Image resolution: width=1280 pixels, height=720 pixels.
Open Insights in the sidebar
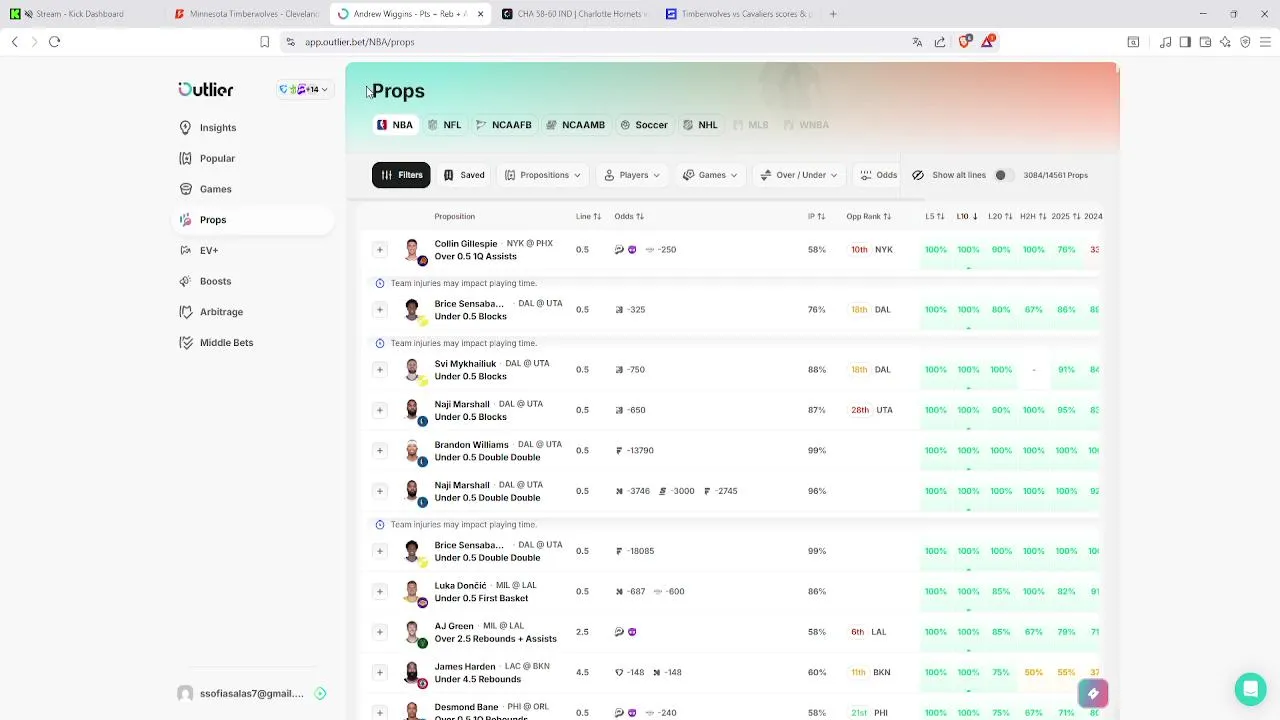(x=208, y=128)
